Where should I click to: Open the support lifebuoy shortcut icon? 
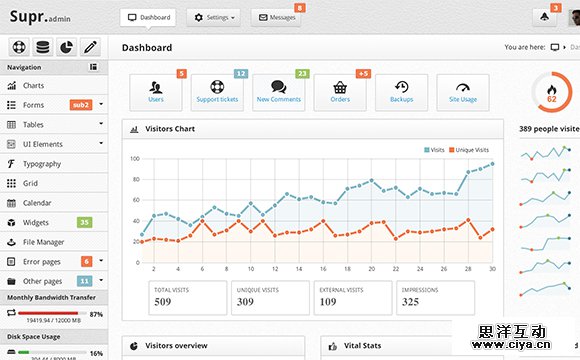tap(19, 47)
